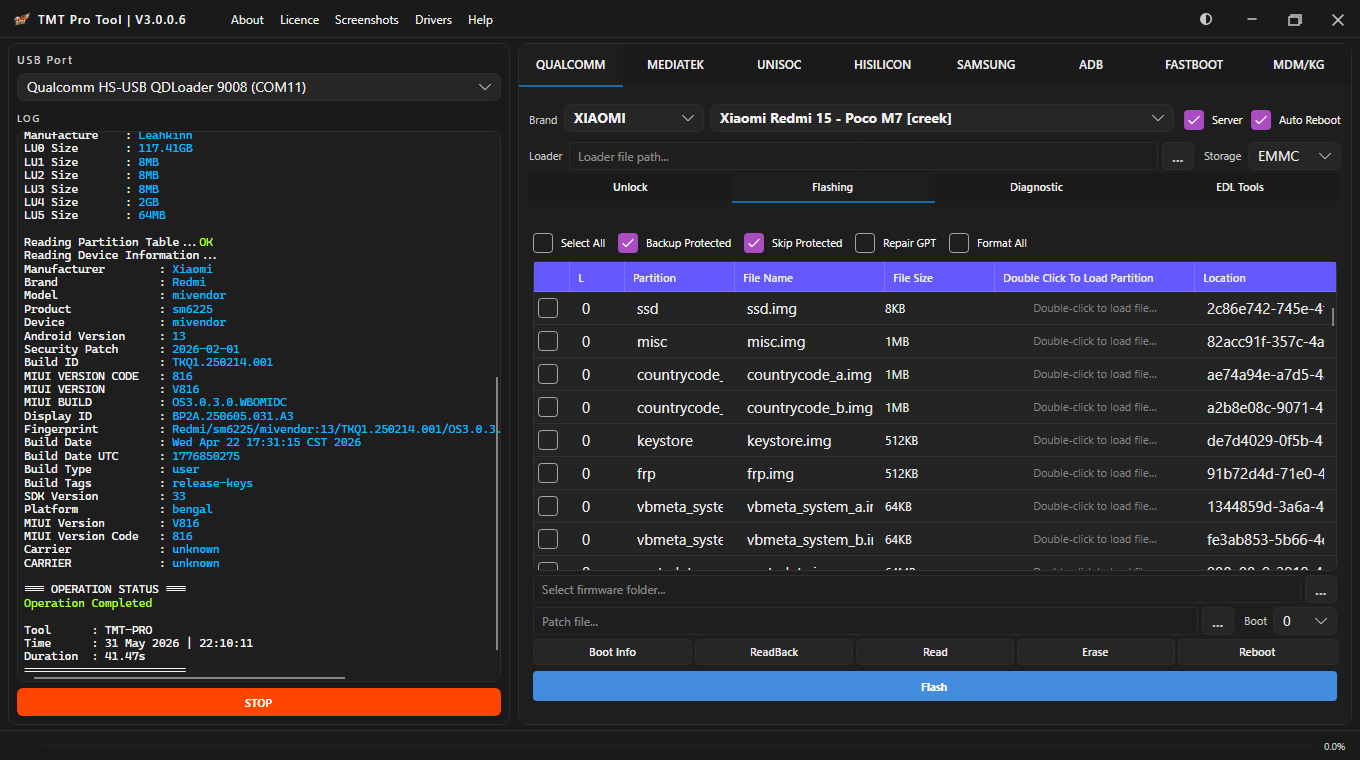Focus the Loader file path field
Screen dimensions: 1360x760
(x=863, y=156)
